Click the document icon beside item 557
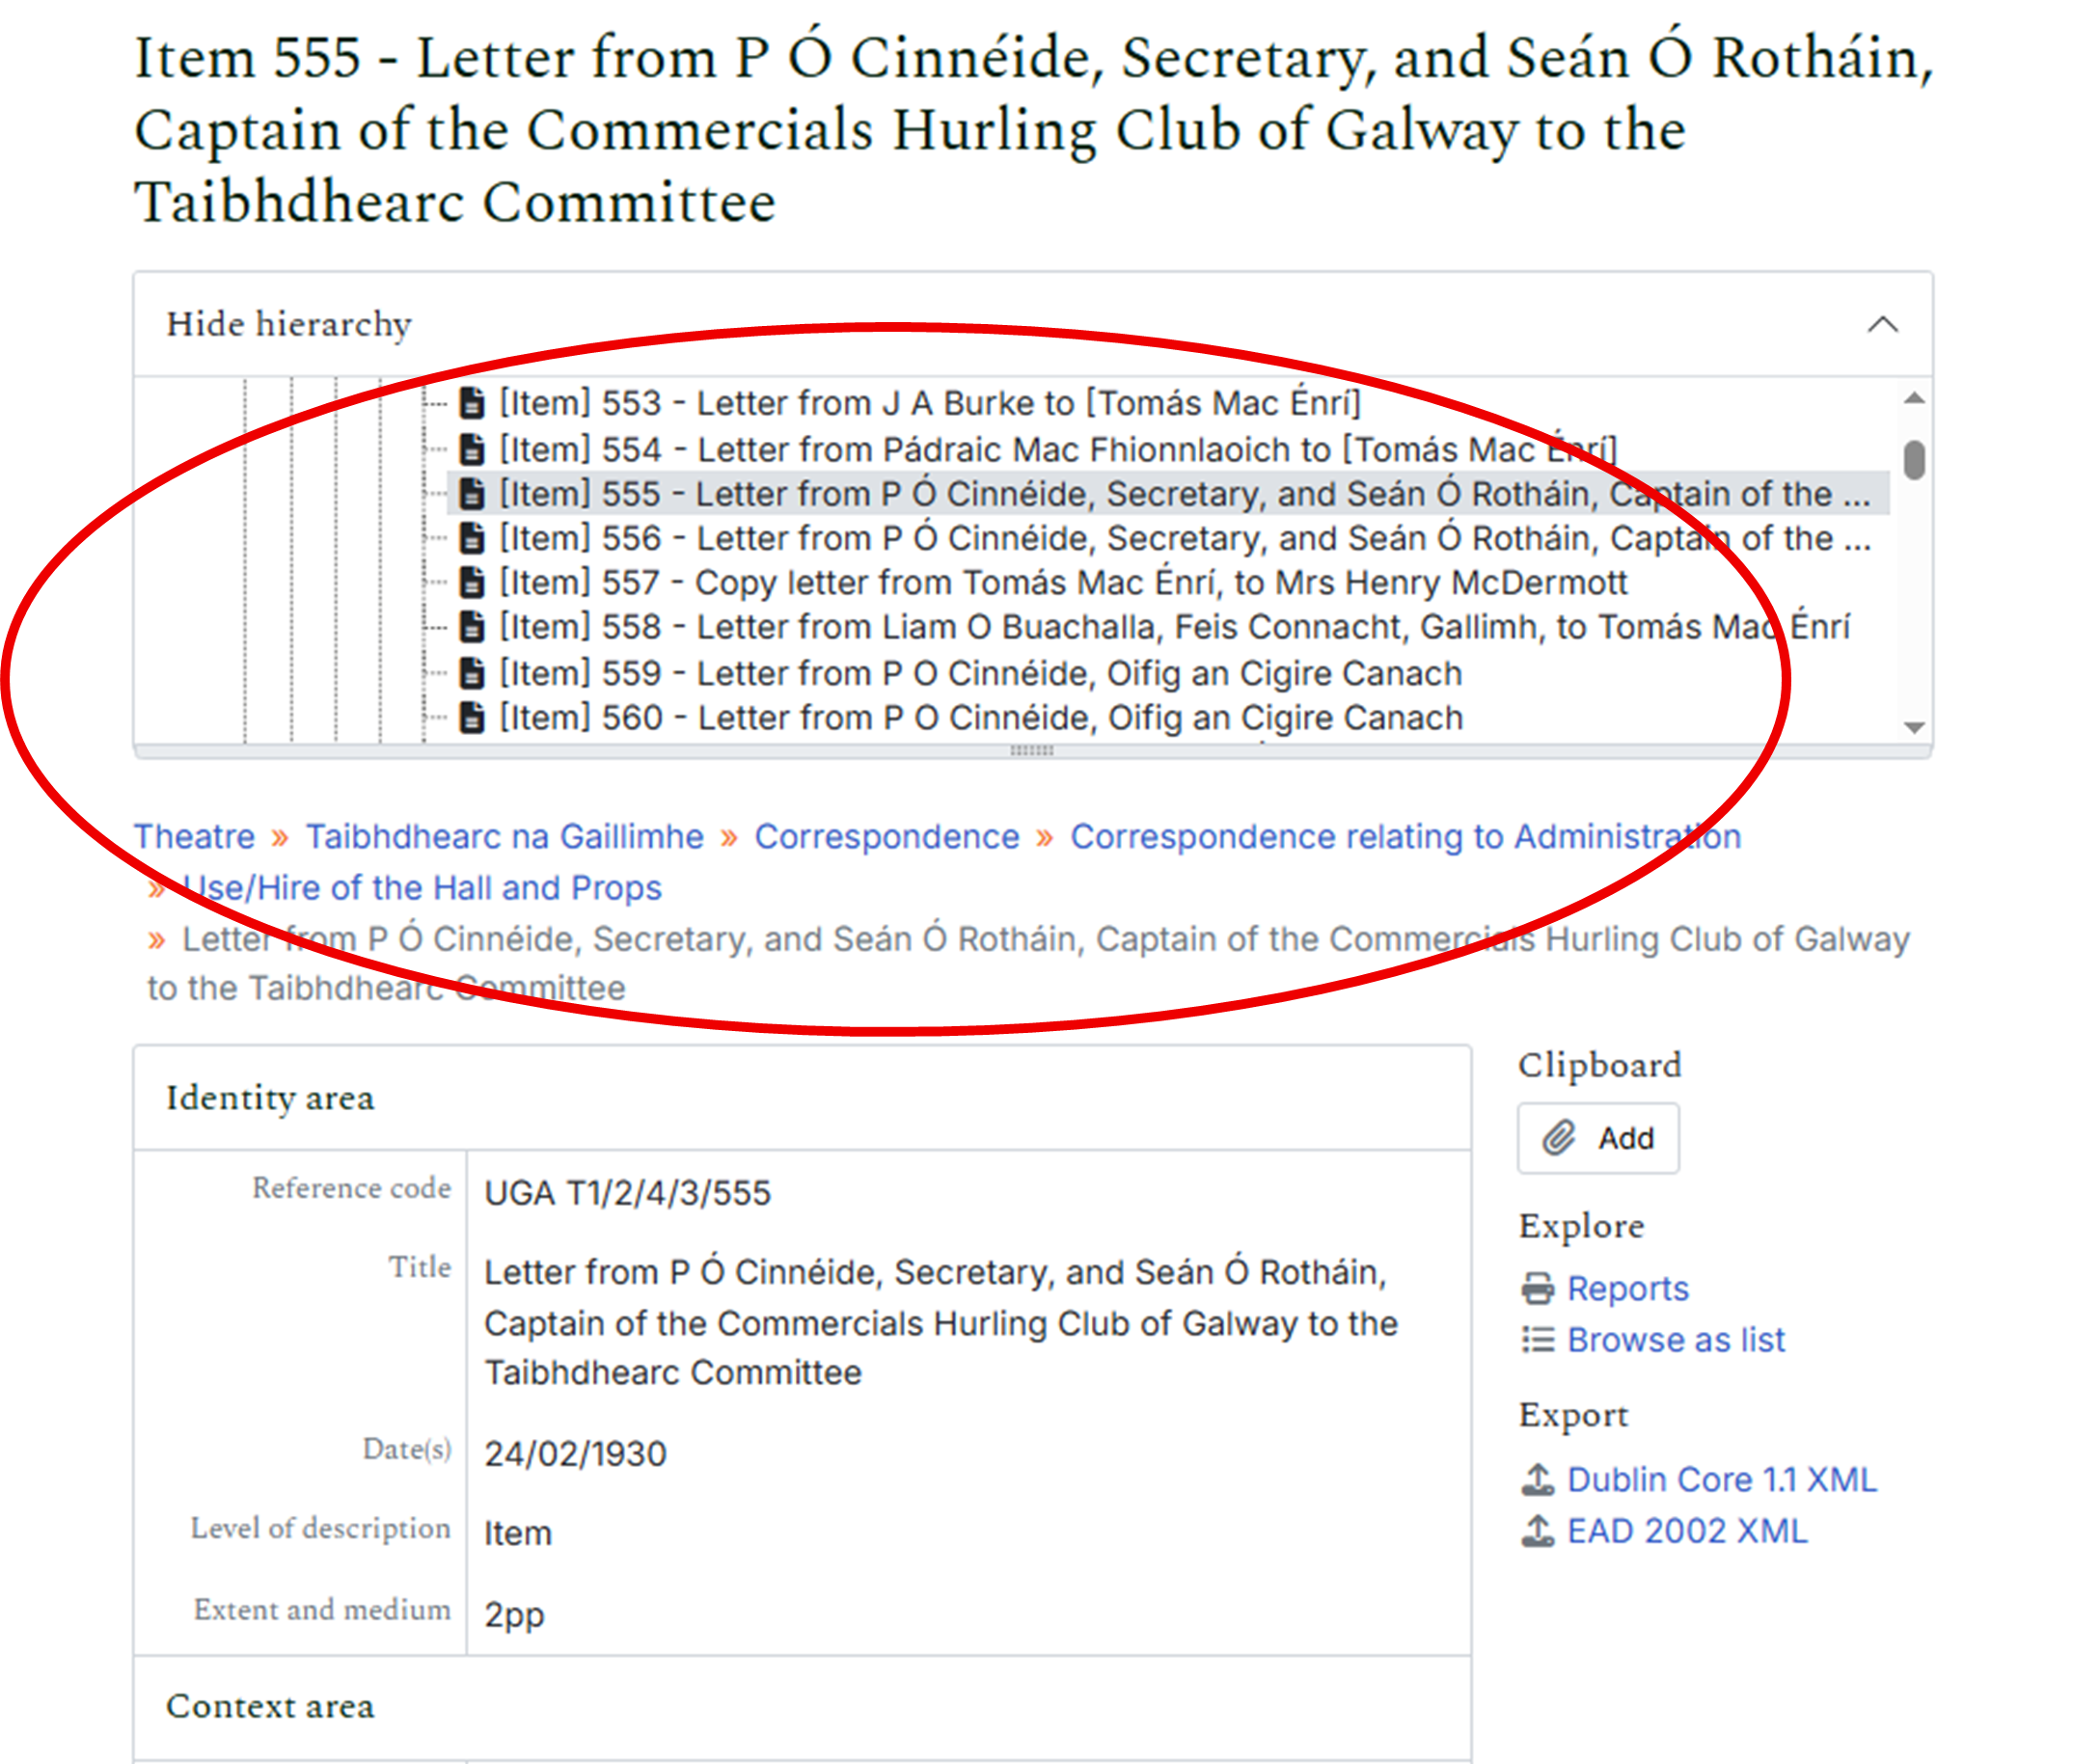Image resolution: width=2100 pixels, height=1764 pixels. coord(471,582)
